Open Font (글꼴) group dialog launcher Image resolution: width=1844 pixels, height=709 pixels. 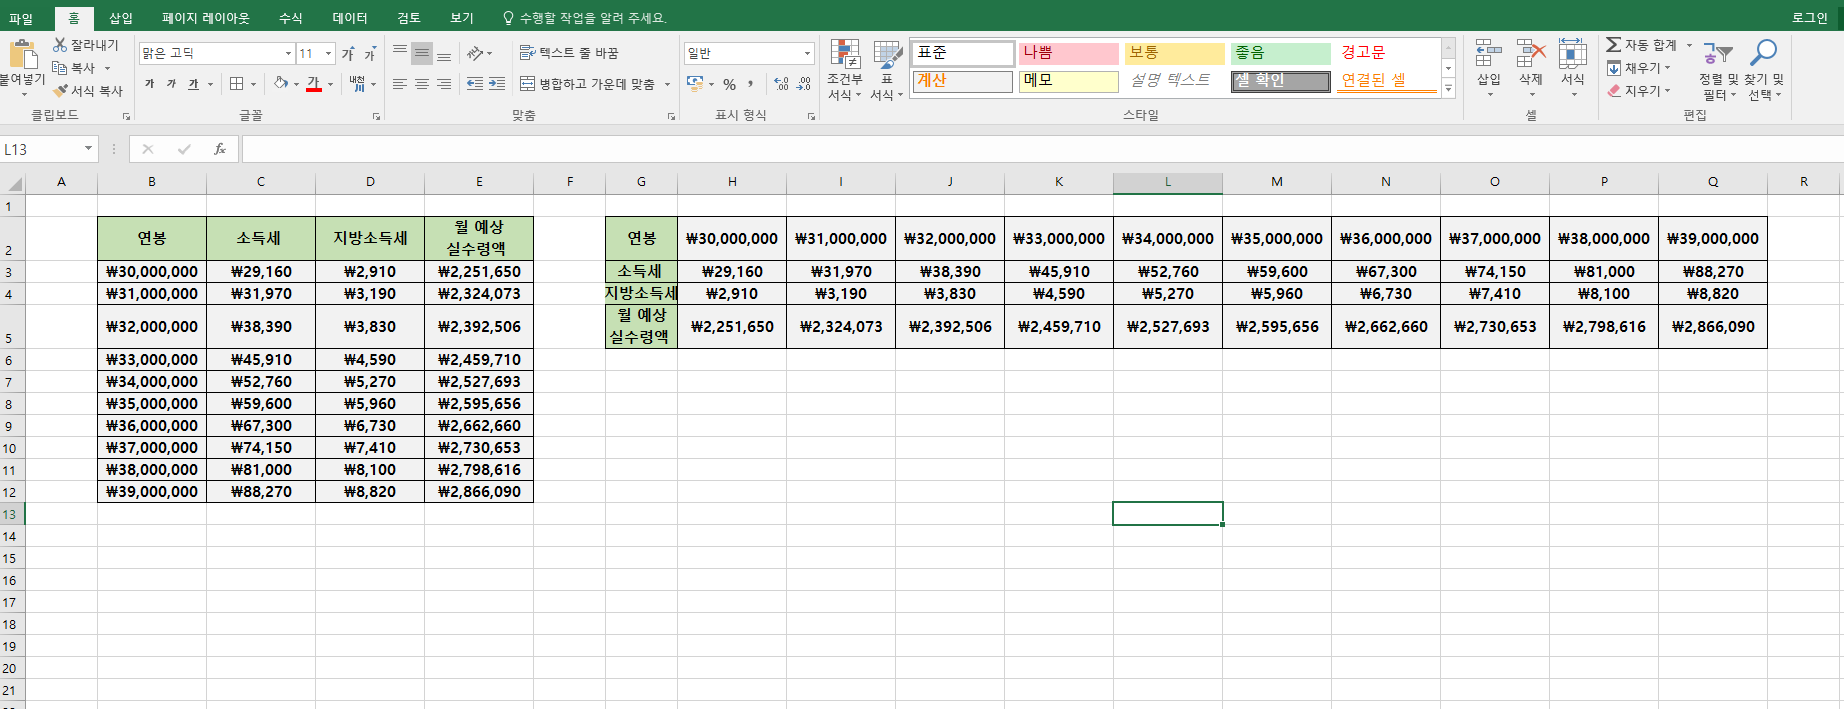pos(376,117)
